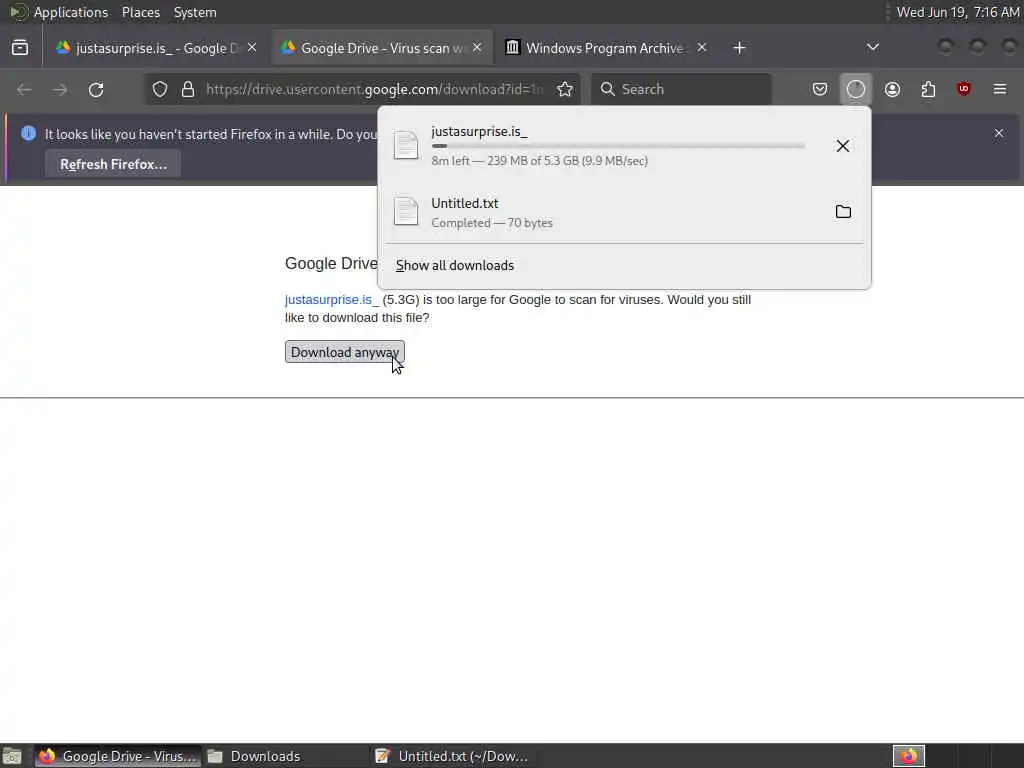Open the tracking protection shield icon
This screenshot has height=768, width=1024.
pos(160,89)
